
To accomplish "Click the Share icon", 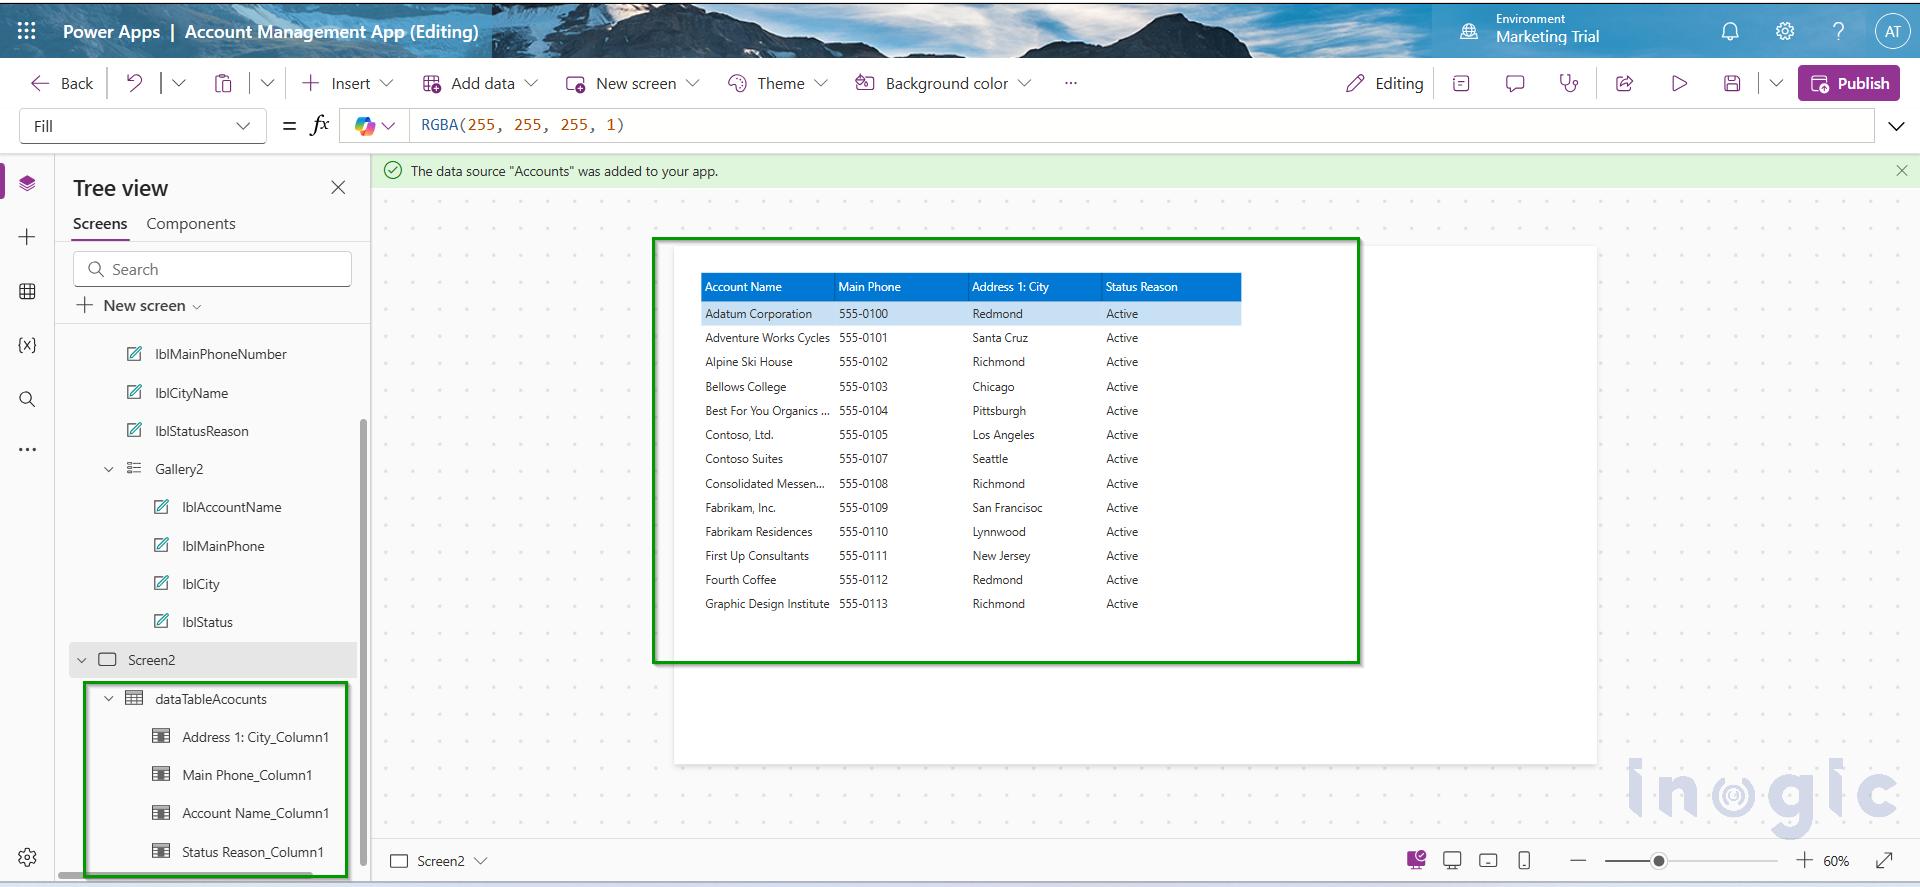I will tap(1625, 83).
